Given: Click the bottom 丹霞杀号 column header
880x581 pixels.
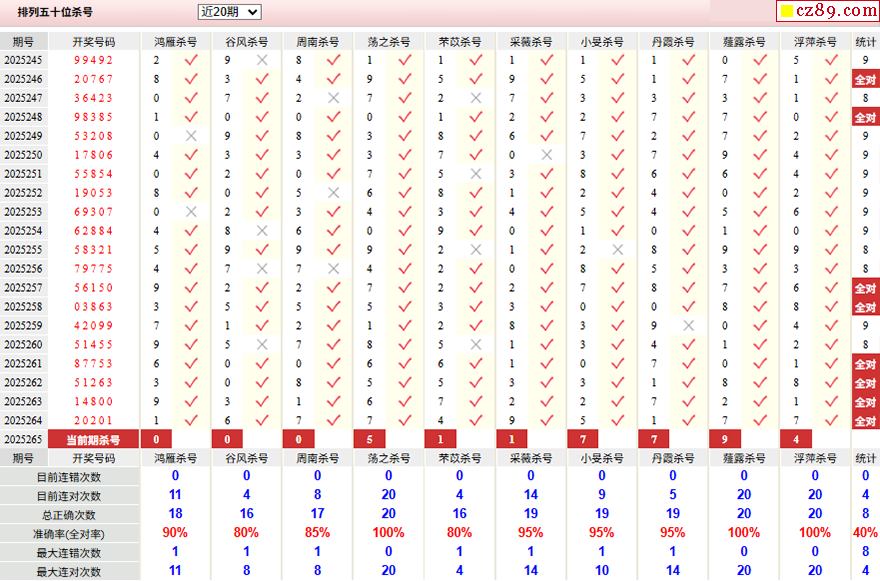Looking at the screenshot, I should tap(673, 458).
